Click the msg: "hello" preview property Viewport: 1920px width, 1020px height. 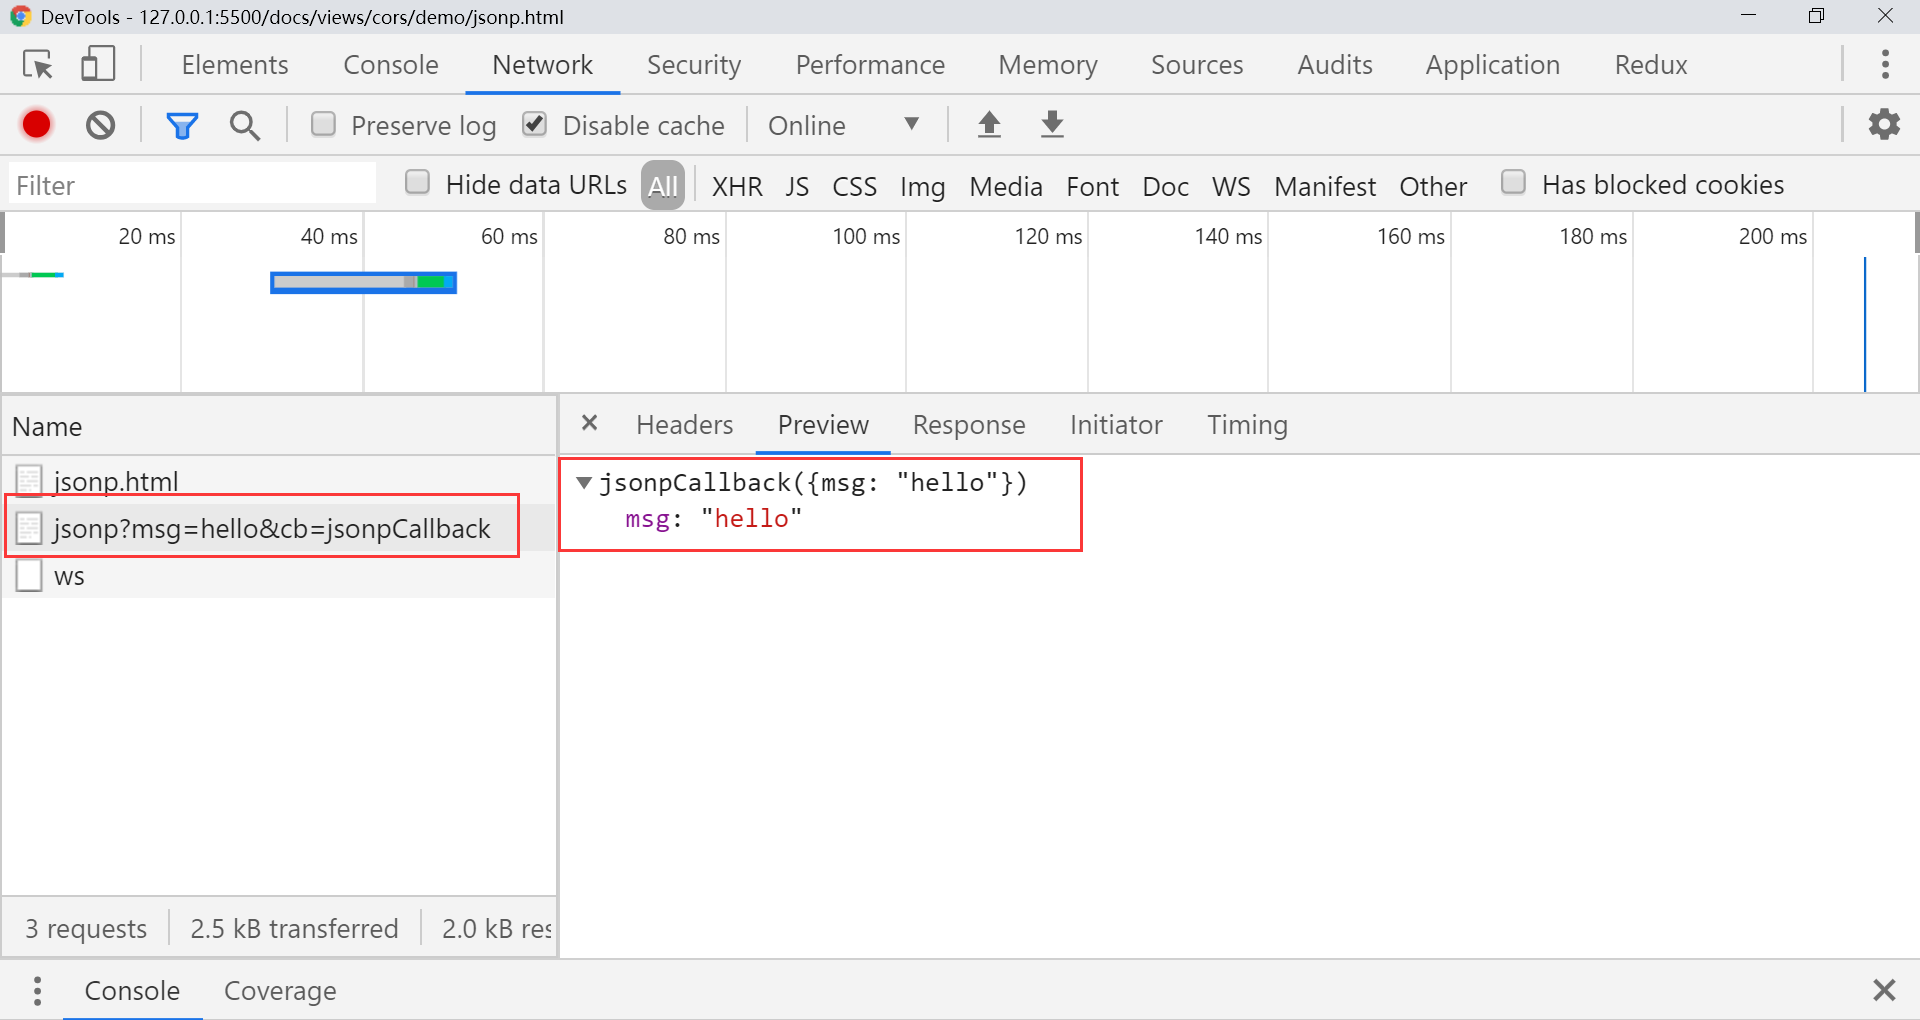pos(713,519)
